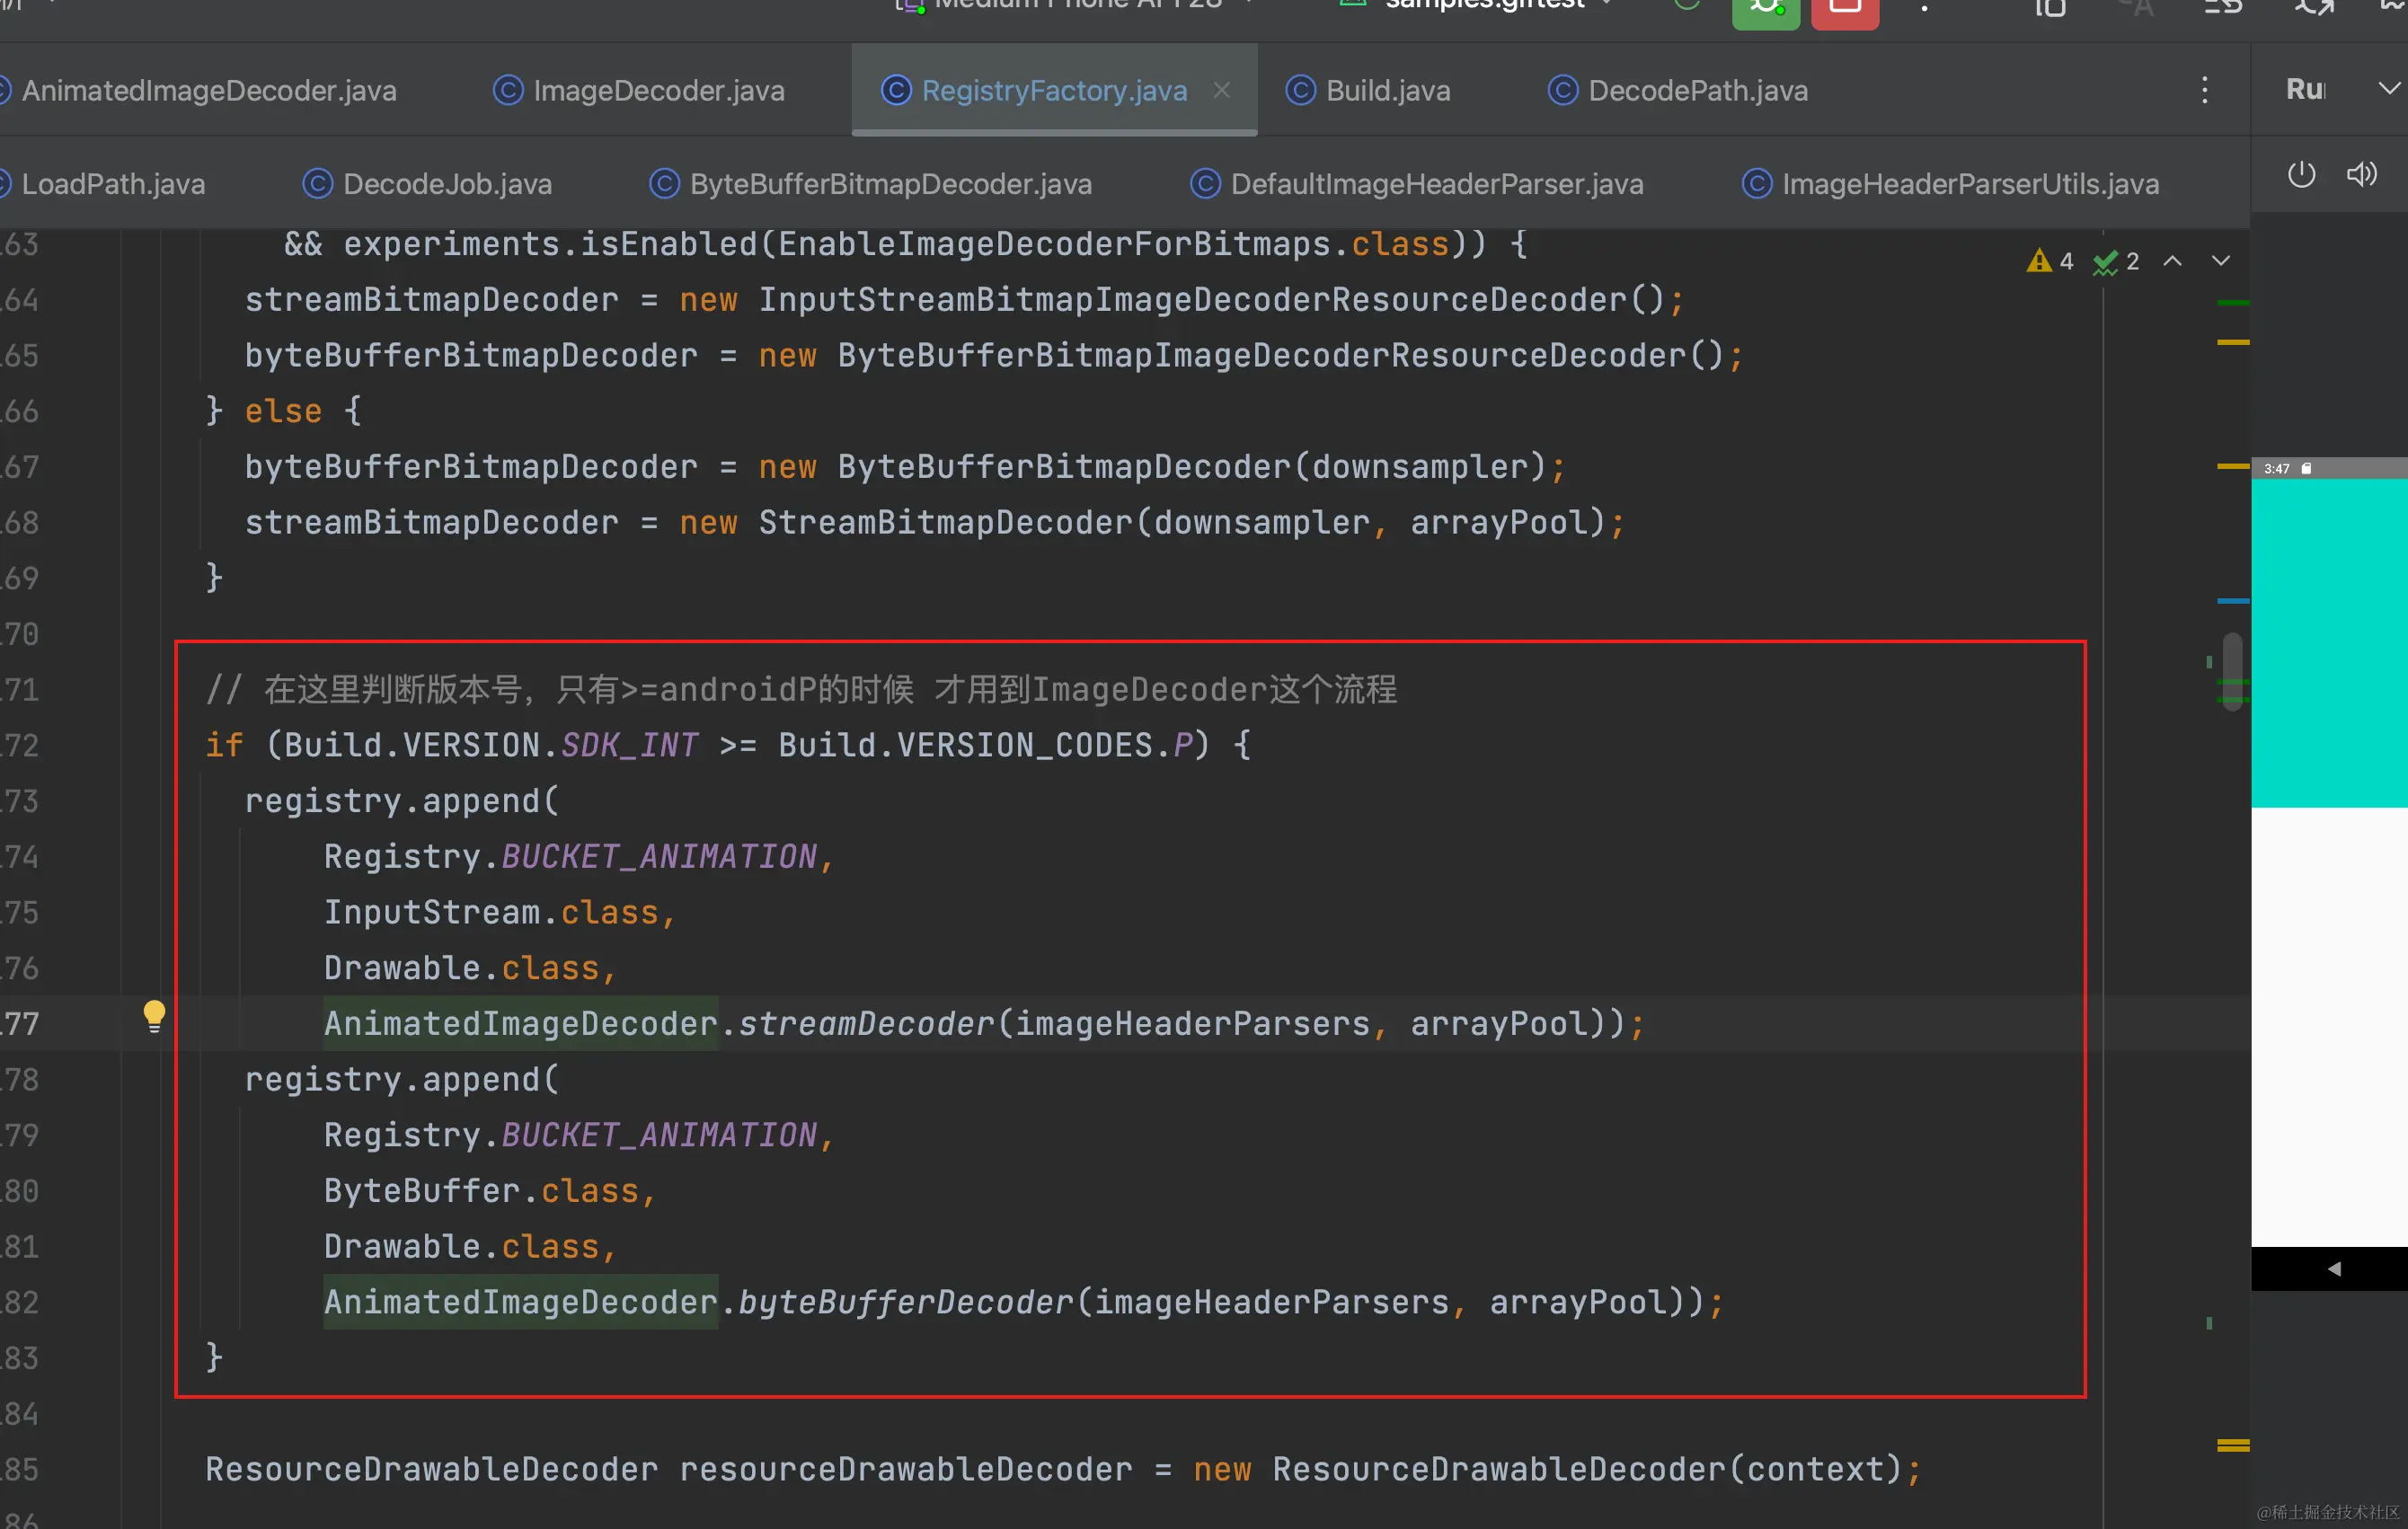Click gutter next to line 85
Viewport: 2408px width, 1529px height.
82,1469
